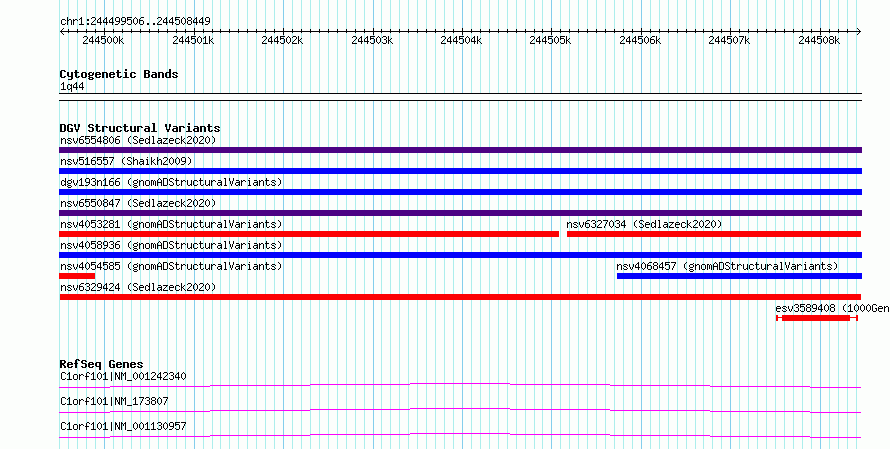Click the esv3589408 variant label
This screenshot has height=449, width=890.
[x=832, y=308]
